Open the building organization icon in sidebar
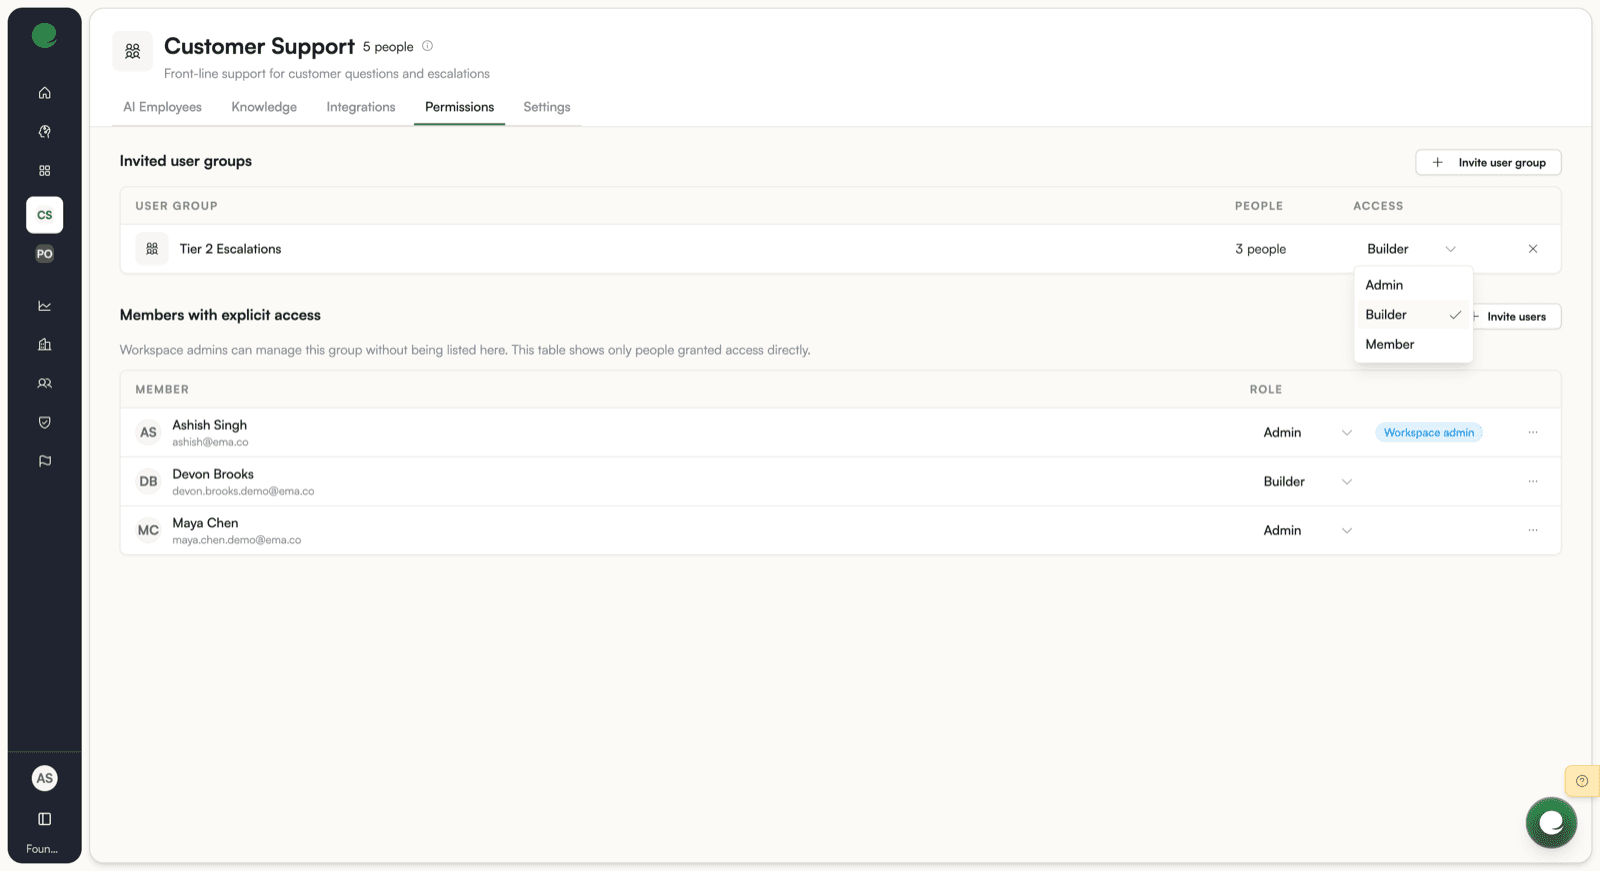This screenshot has width=1600, height=871. pyautogui.click(x=45, y=345)
